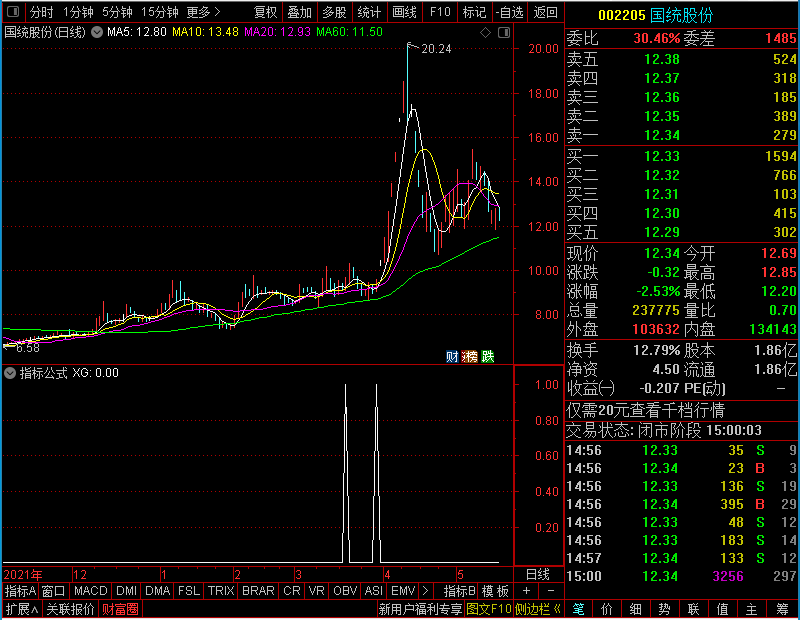Select 联 linked tab

point(693,609)
